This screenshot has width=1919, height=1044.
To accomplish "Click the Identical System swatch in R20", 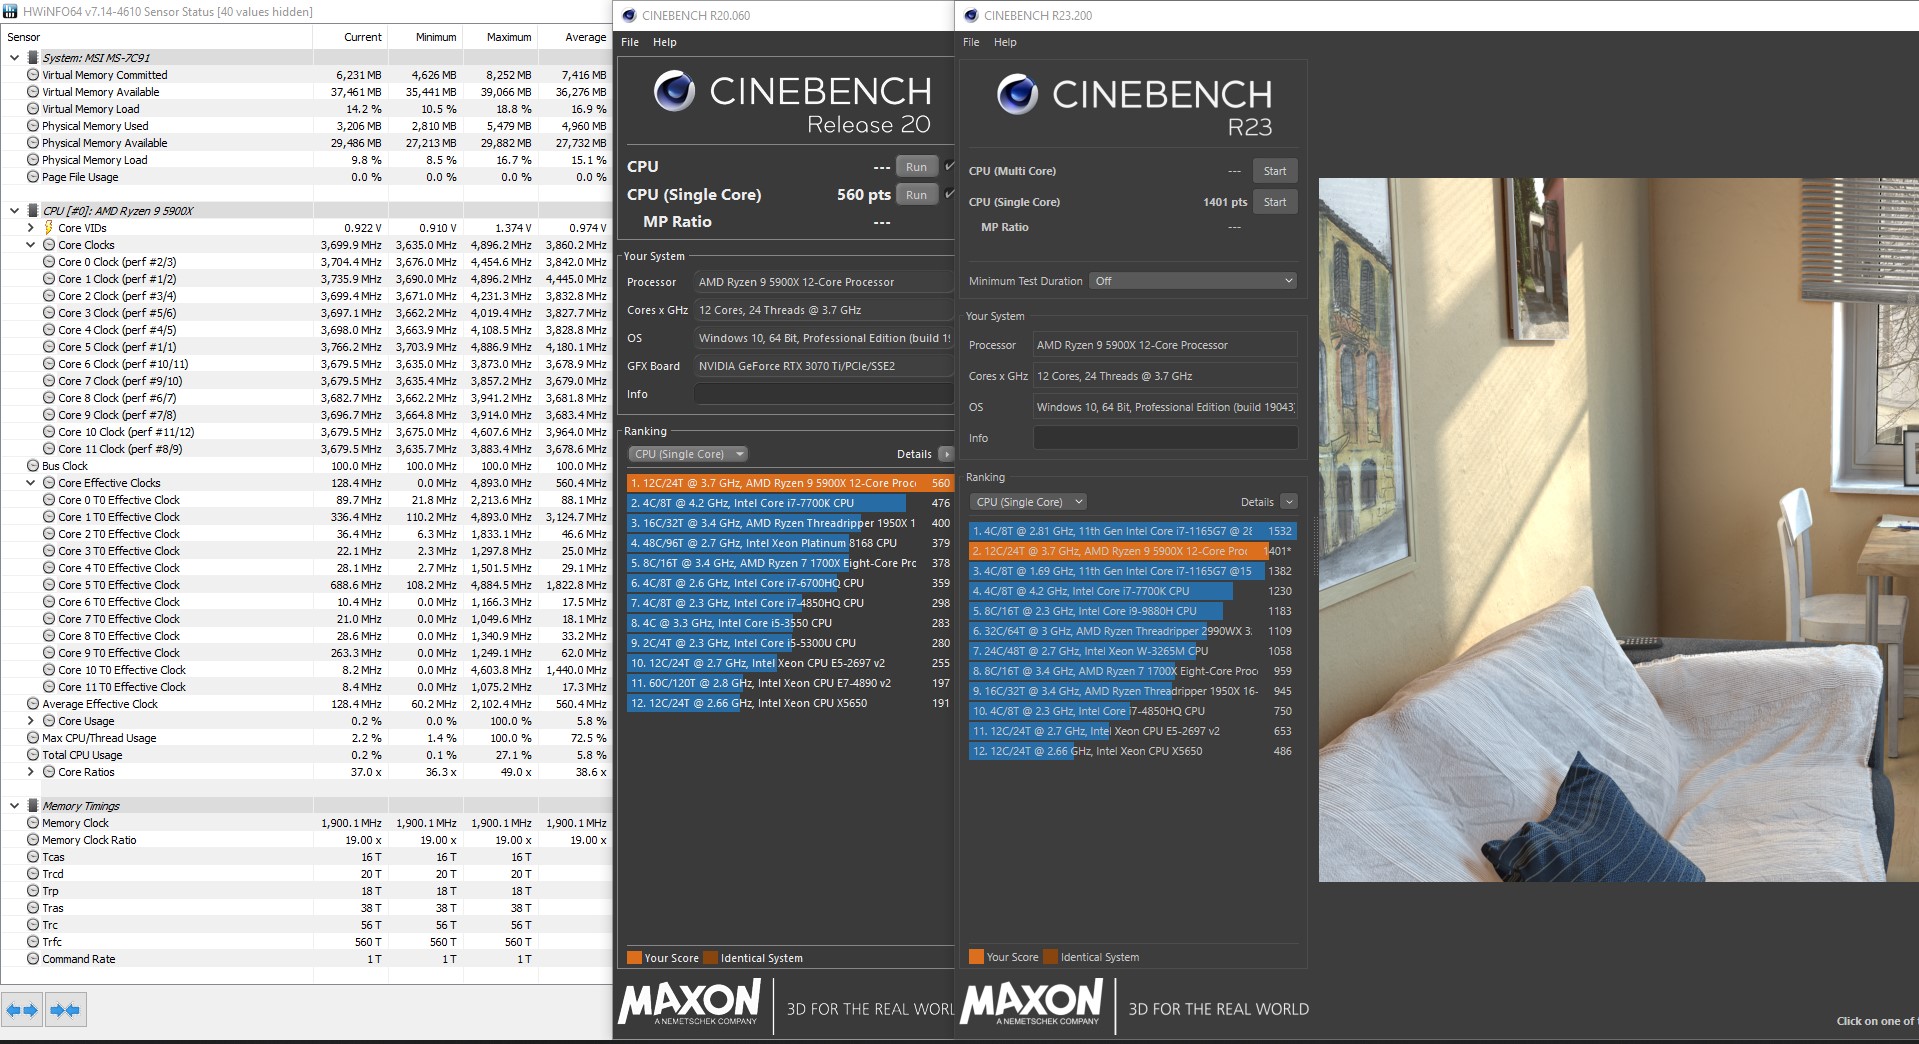I will (710, 958).
